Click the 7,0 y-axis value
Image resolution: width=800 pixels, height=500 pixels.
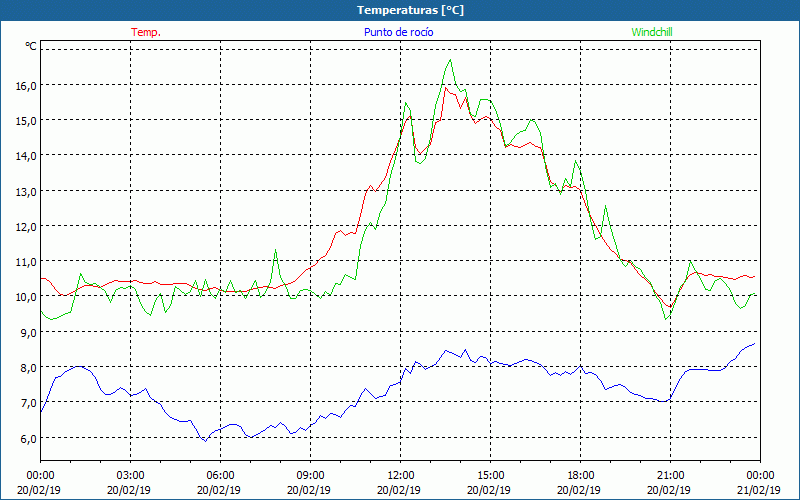(28, 403)
